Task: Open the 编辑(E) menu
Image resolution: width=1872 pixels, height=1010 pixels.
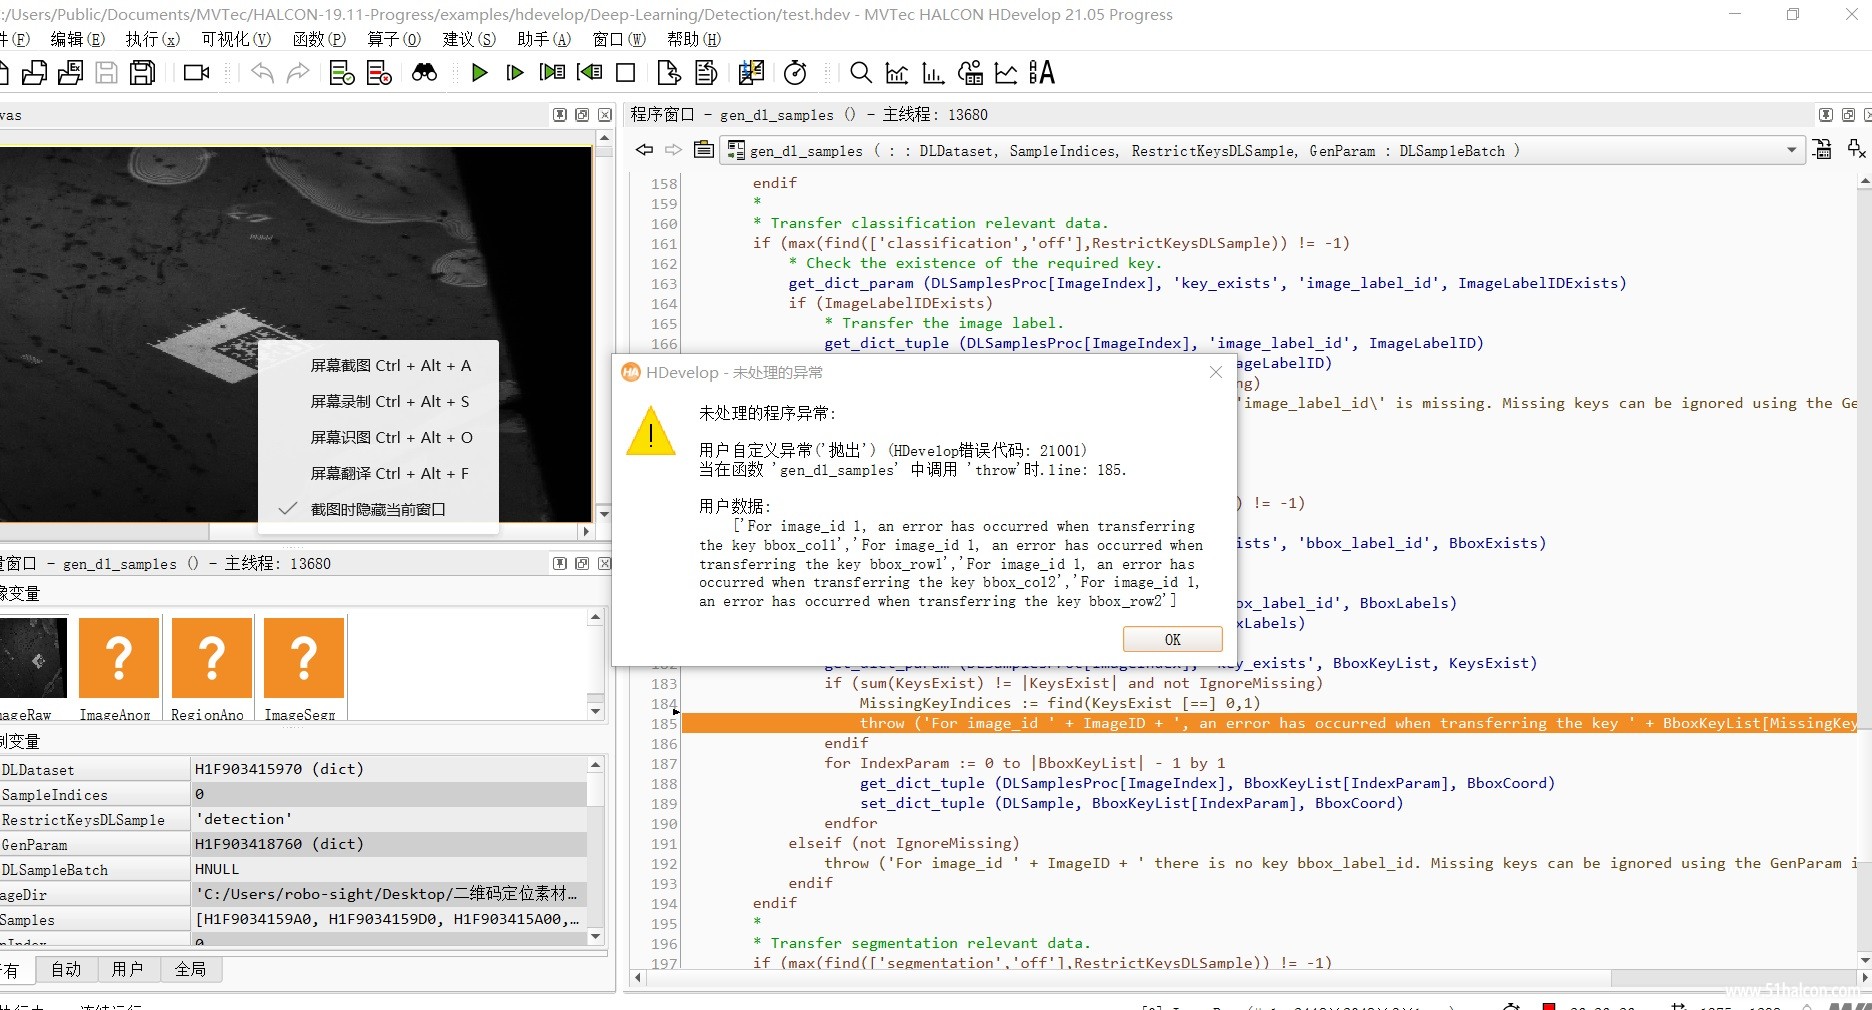Action: 77,39
